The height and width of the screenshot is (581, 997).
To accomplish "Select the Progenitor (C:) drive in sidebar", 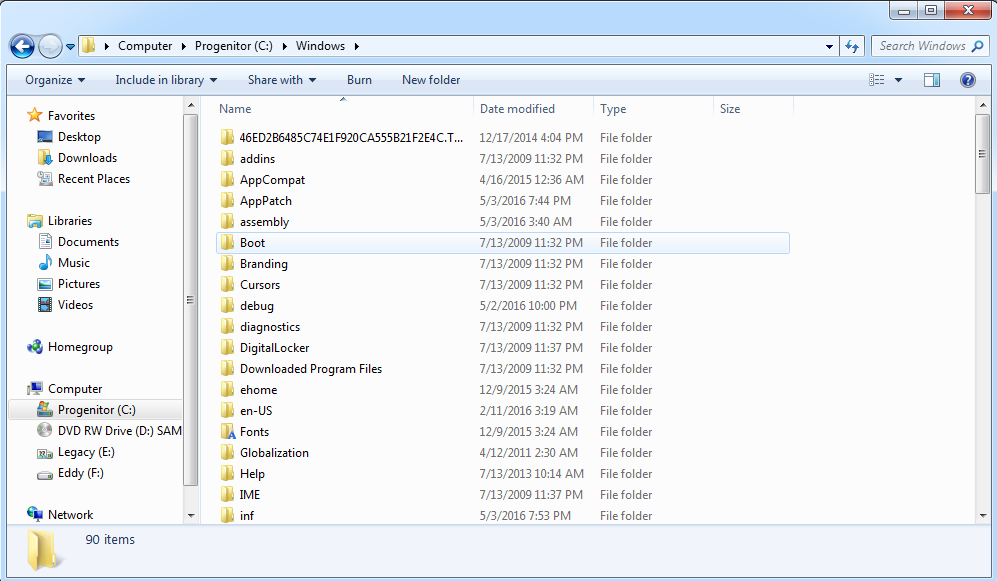I will (x=97, y=409).
